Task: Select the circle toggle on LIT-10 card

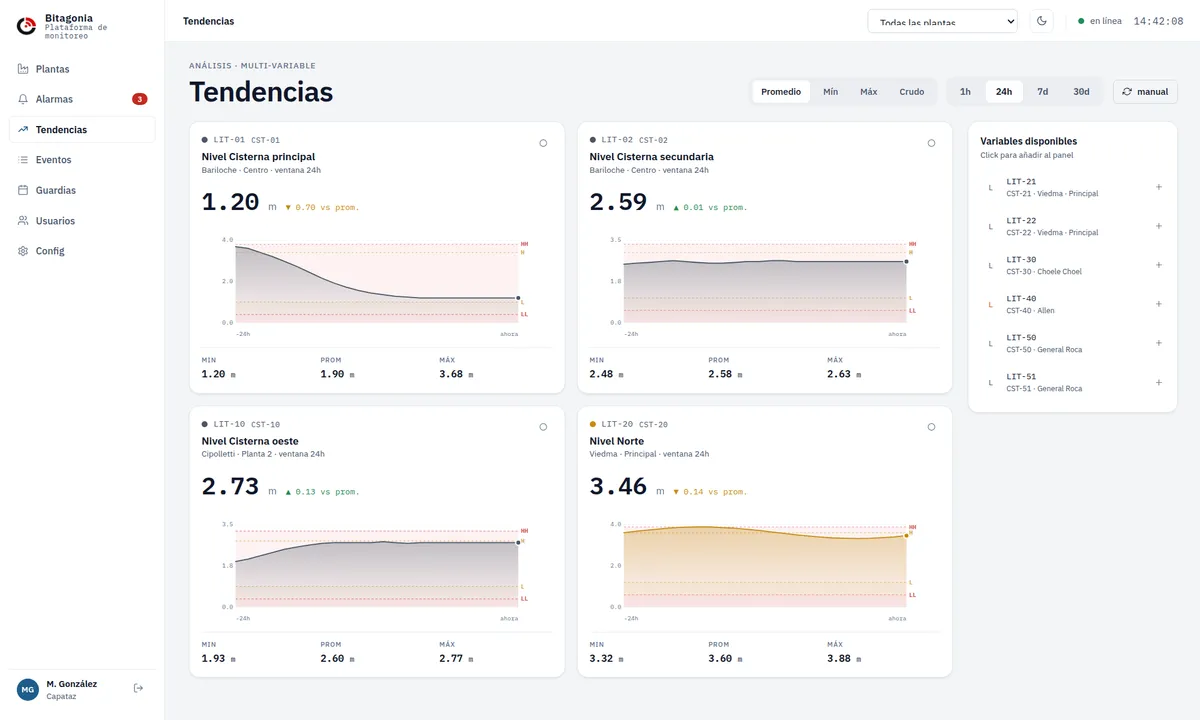Action: 543,427
